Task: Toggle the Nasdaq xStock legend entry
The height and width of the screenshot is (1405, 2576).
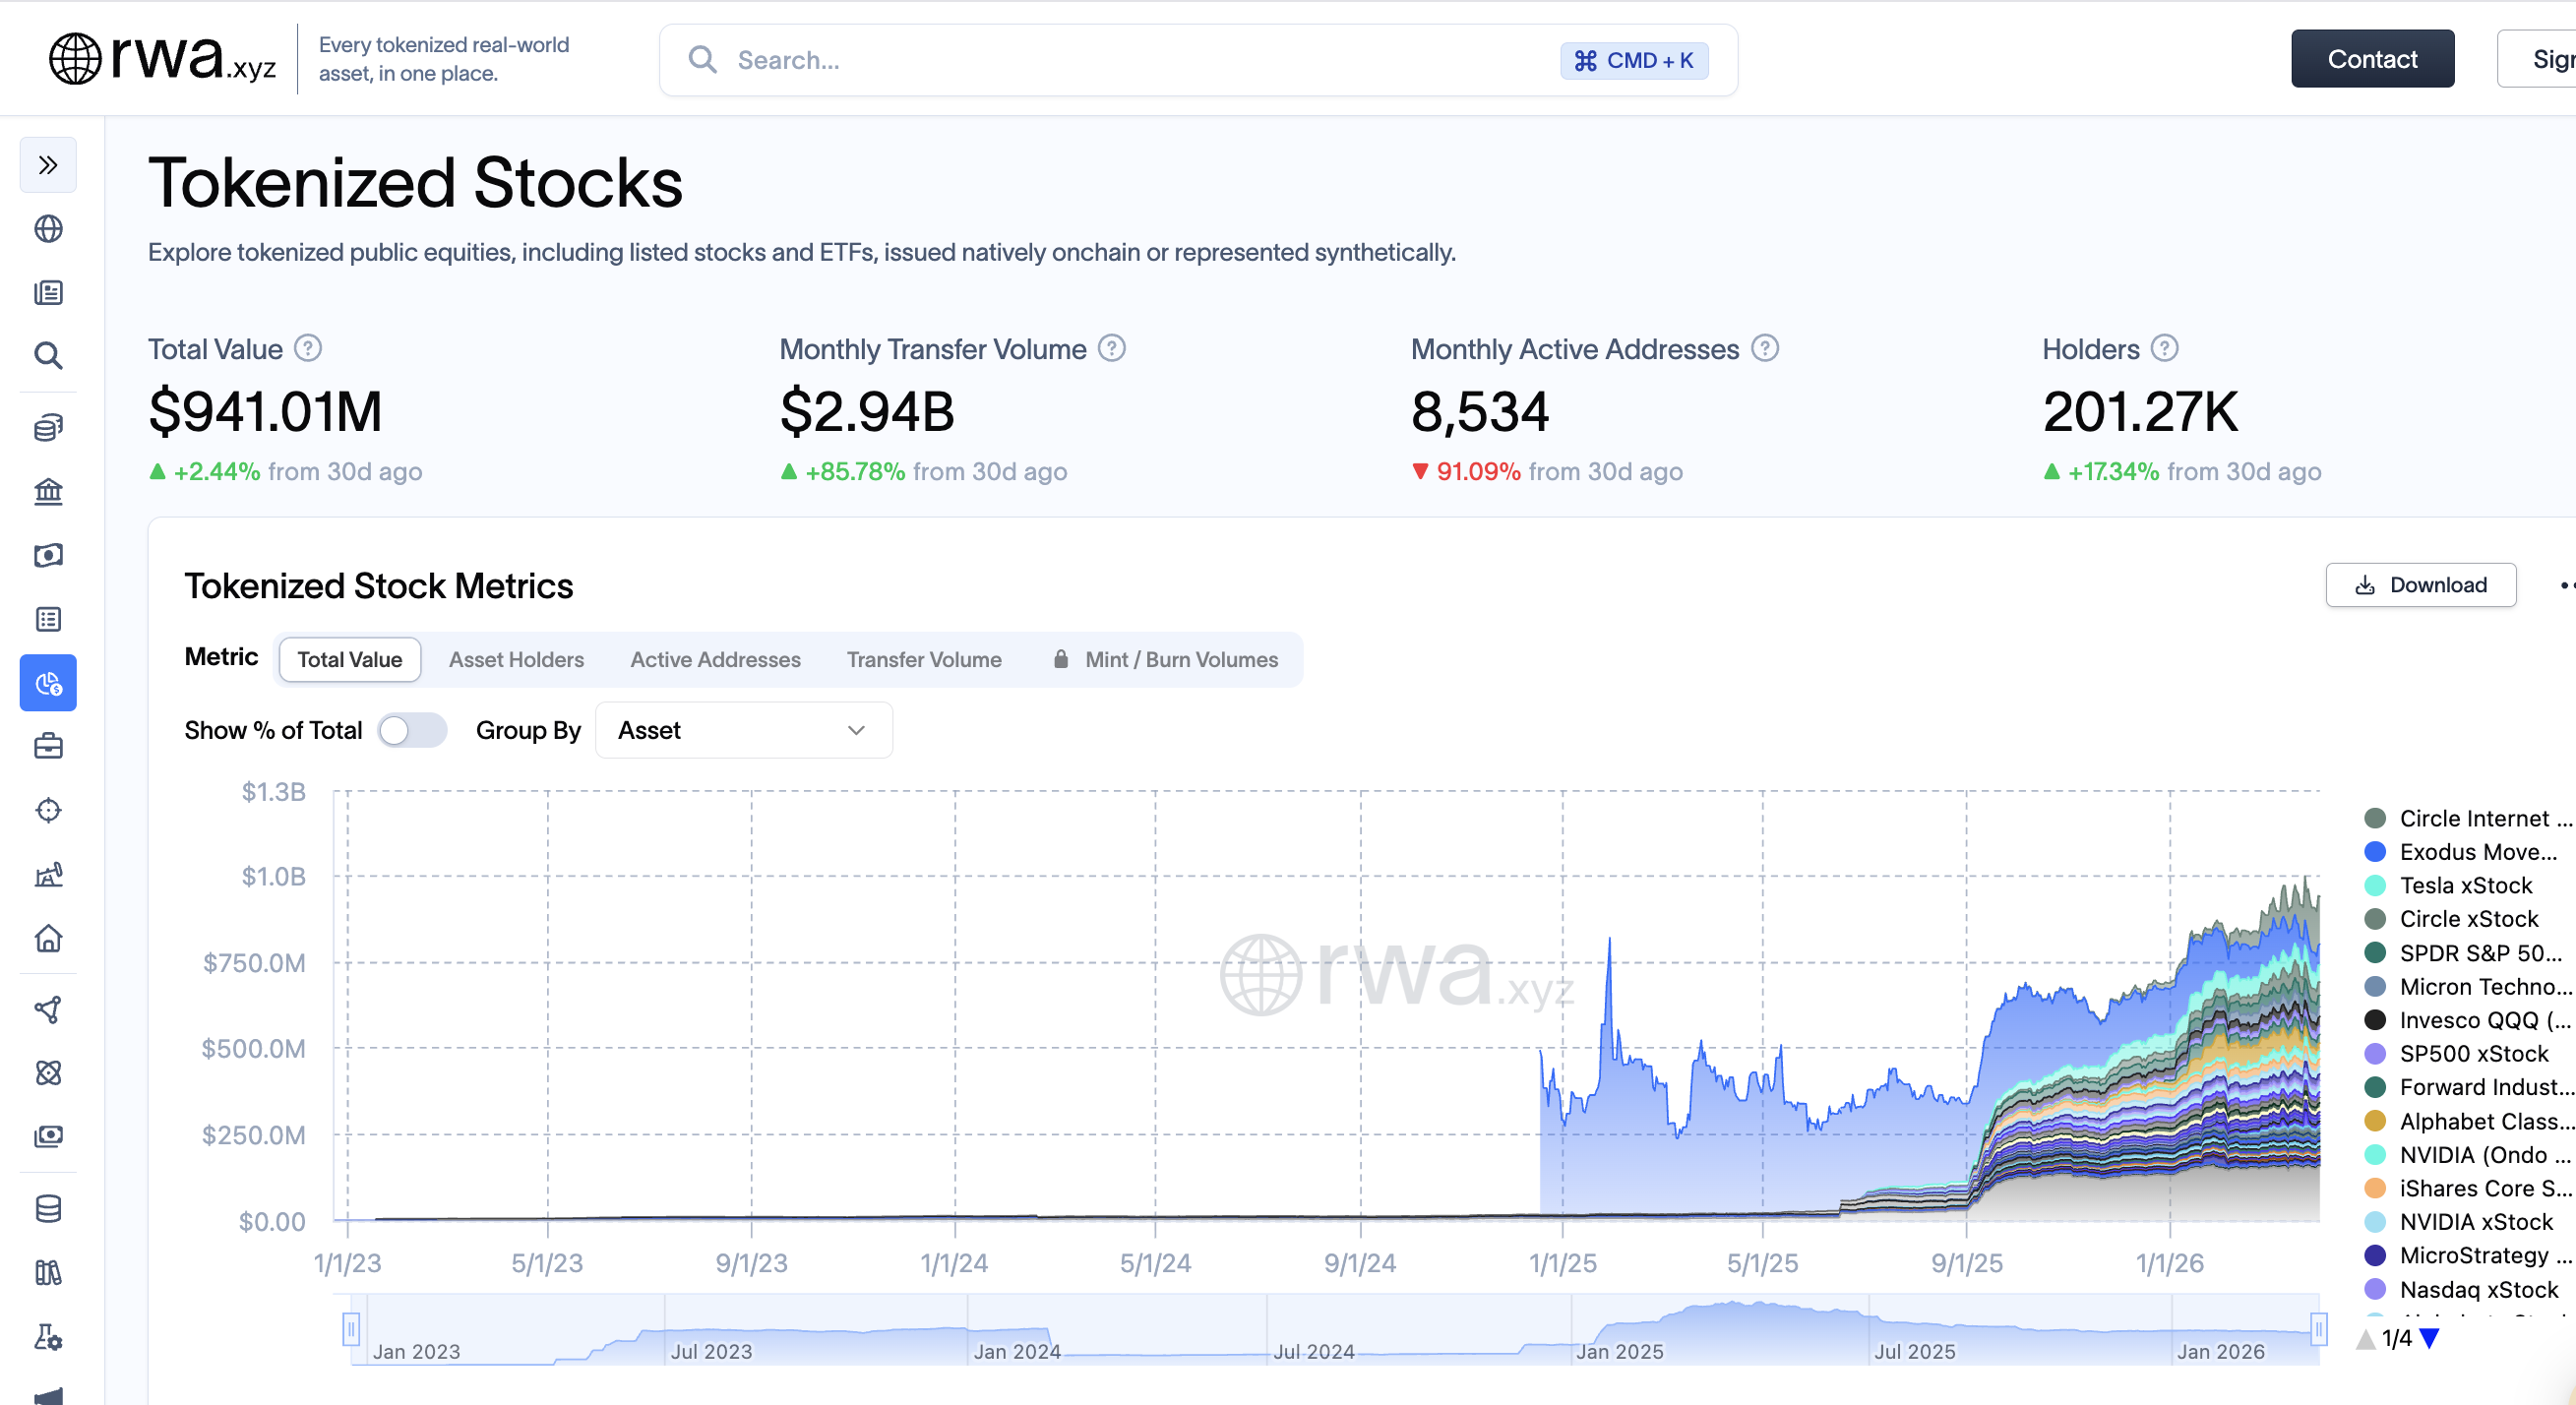Action: click(2461, 1289)
